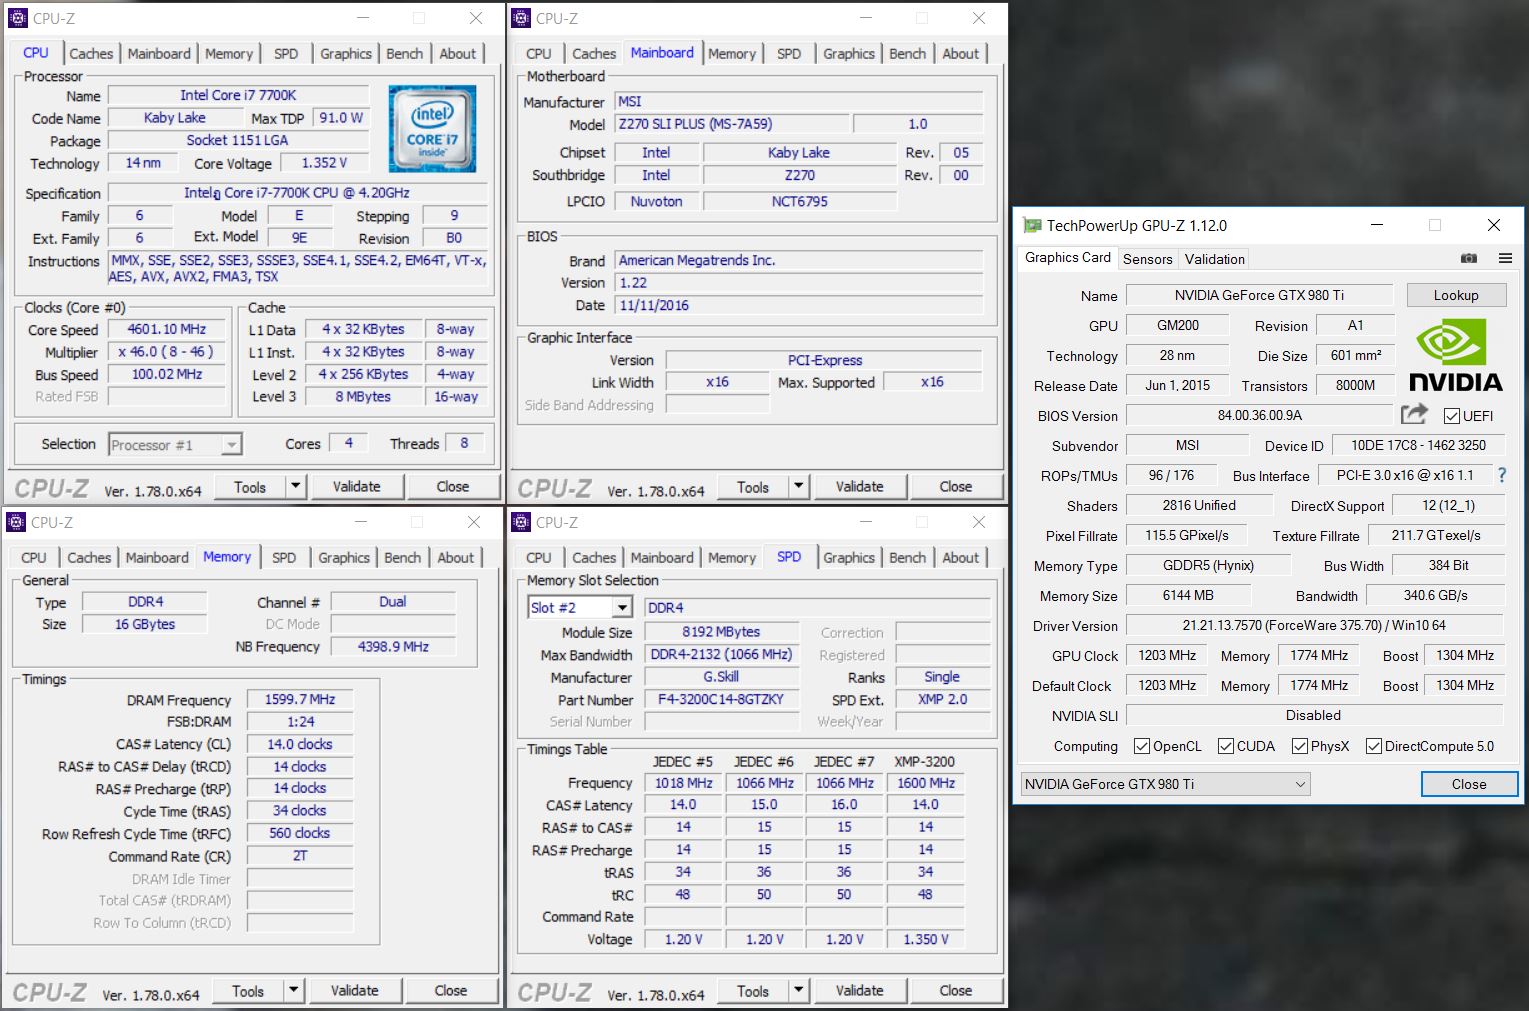Image resolution: width=1529 pixels, height=1011 pixels.
Task: Click the Bus Interface question mark icon
Action: click(x=1501, y=475)
